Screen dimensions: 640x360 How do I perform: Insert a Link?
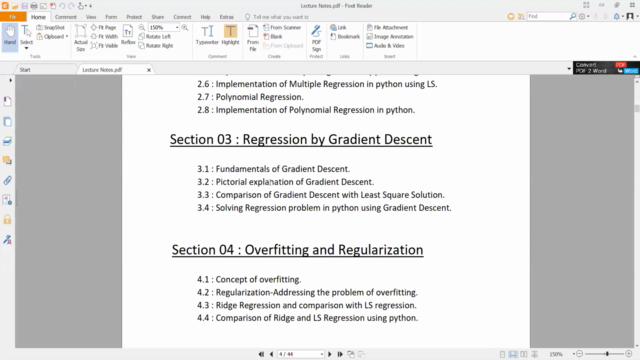pyautogui.click(x=338, y=27)
